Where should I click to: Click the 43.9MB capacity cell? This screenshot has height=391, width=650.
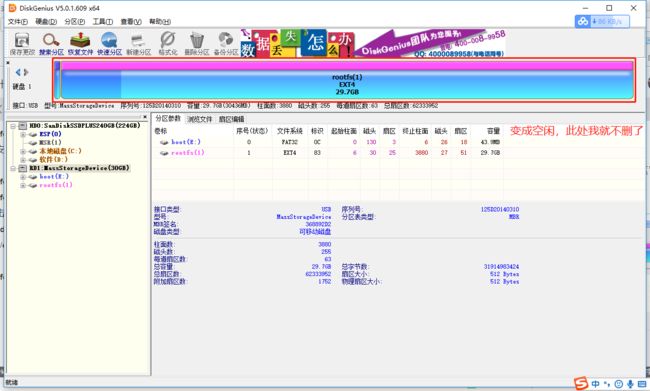coord(490,142)
